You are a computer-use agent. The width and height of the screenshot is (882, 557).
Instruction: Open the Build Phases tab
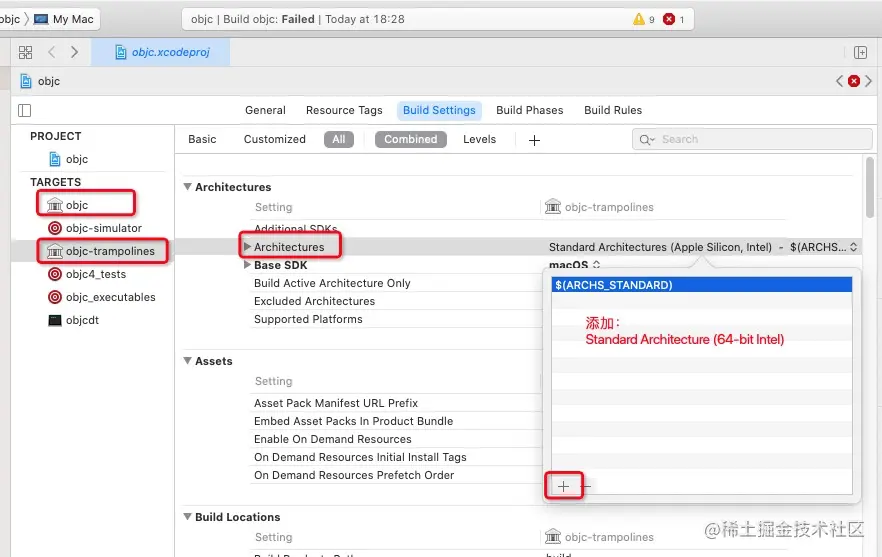coord(529,110)
